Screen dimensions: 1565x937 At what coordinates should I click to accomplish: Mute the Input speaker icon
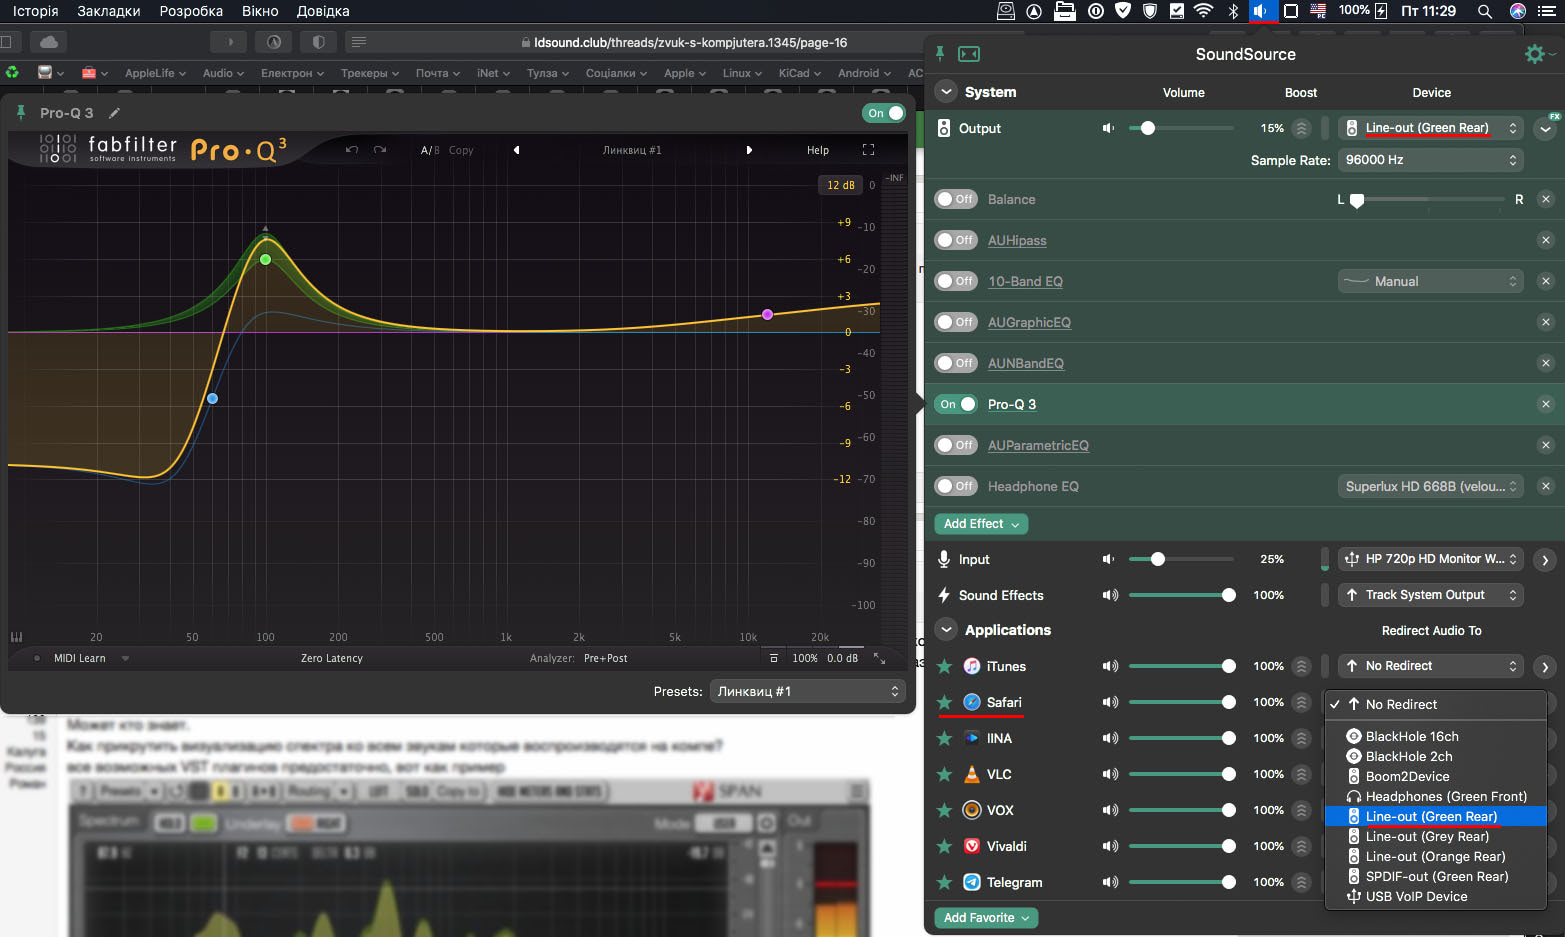[x=1108, y=559]
